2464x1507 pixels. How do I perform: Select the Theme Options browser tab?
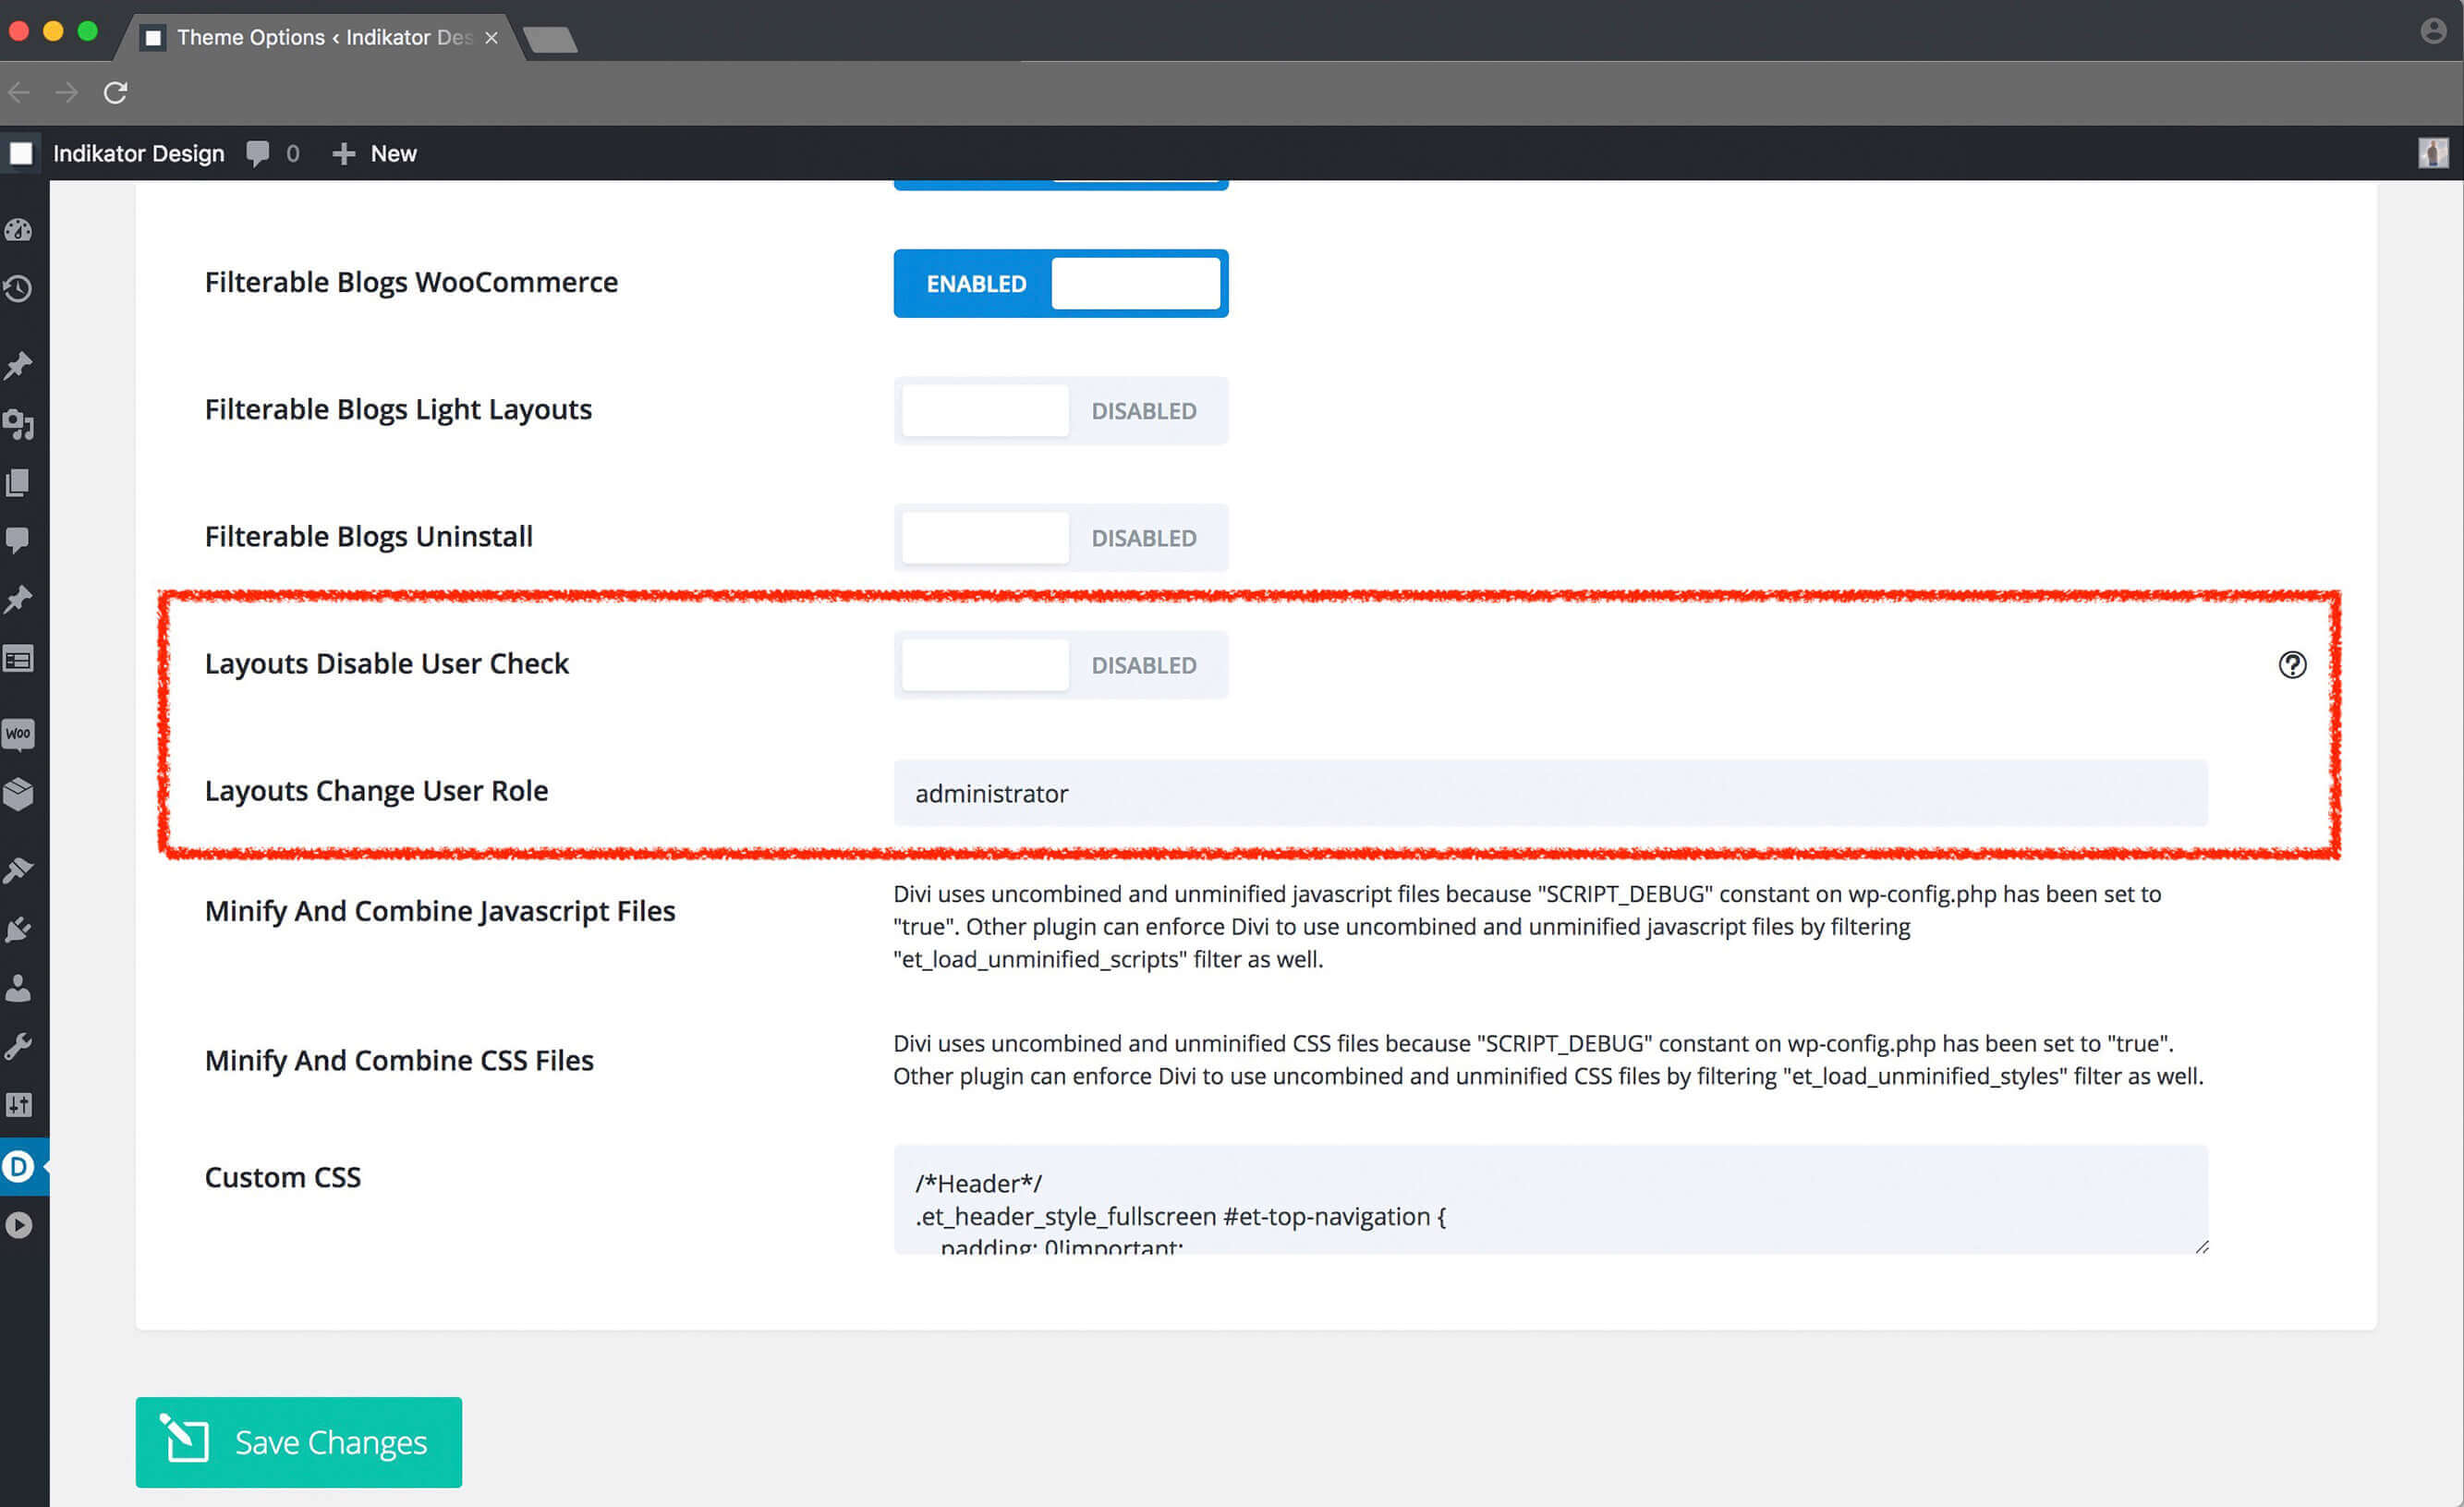[x=320, y=38]
